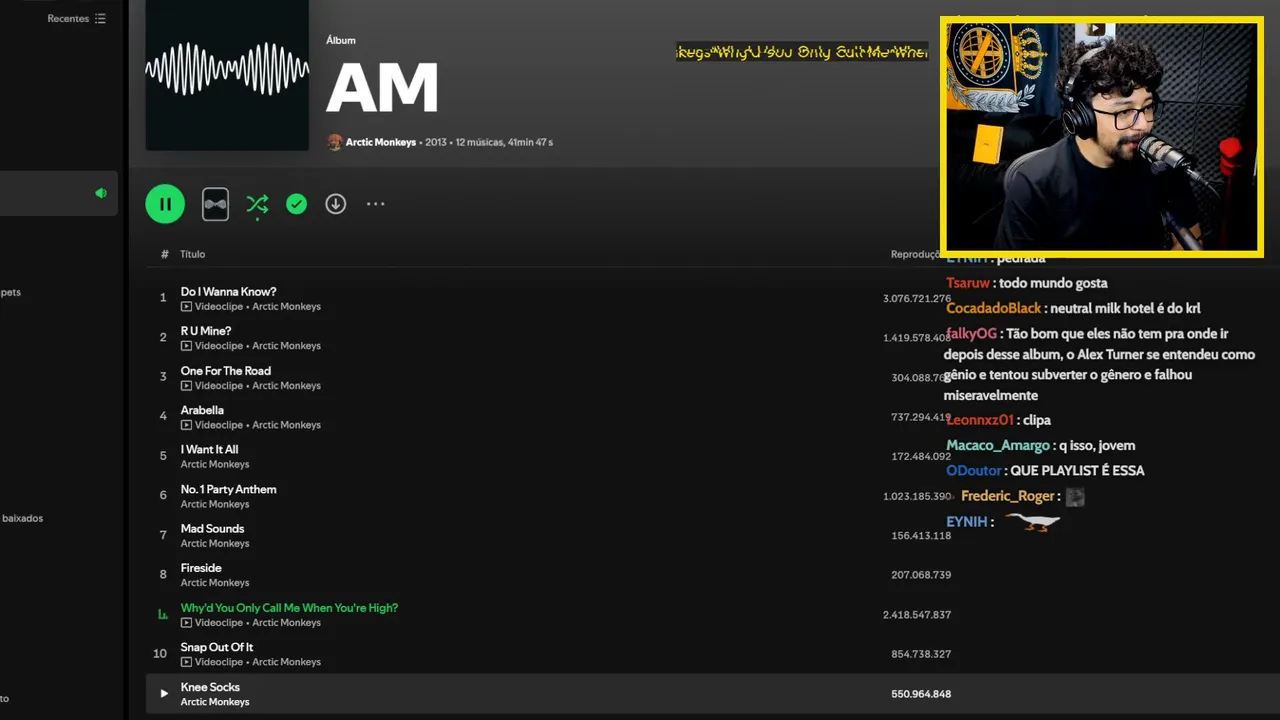
Task: Click the chat username ODoutor
Action: pyautogui.click(x=974, y=470)
